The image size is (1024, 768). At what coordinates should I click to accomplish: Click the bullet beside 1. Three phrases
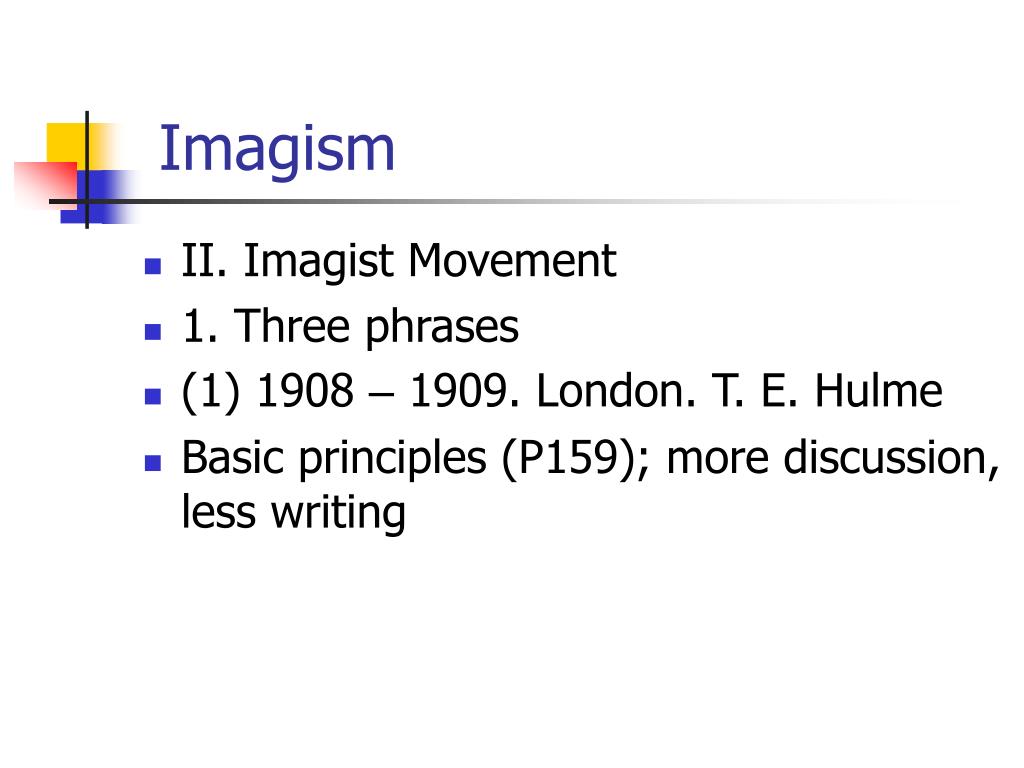[x=153, y=332]
